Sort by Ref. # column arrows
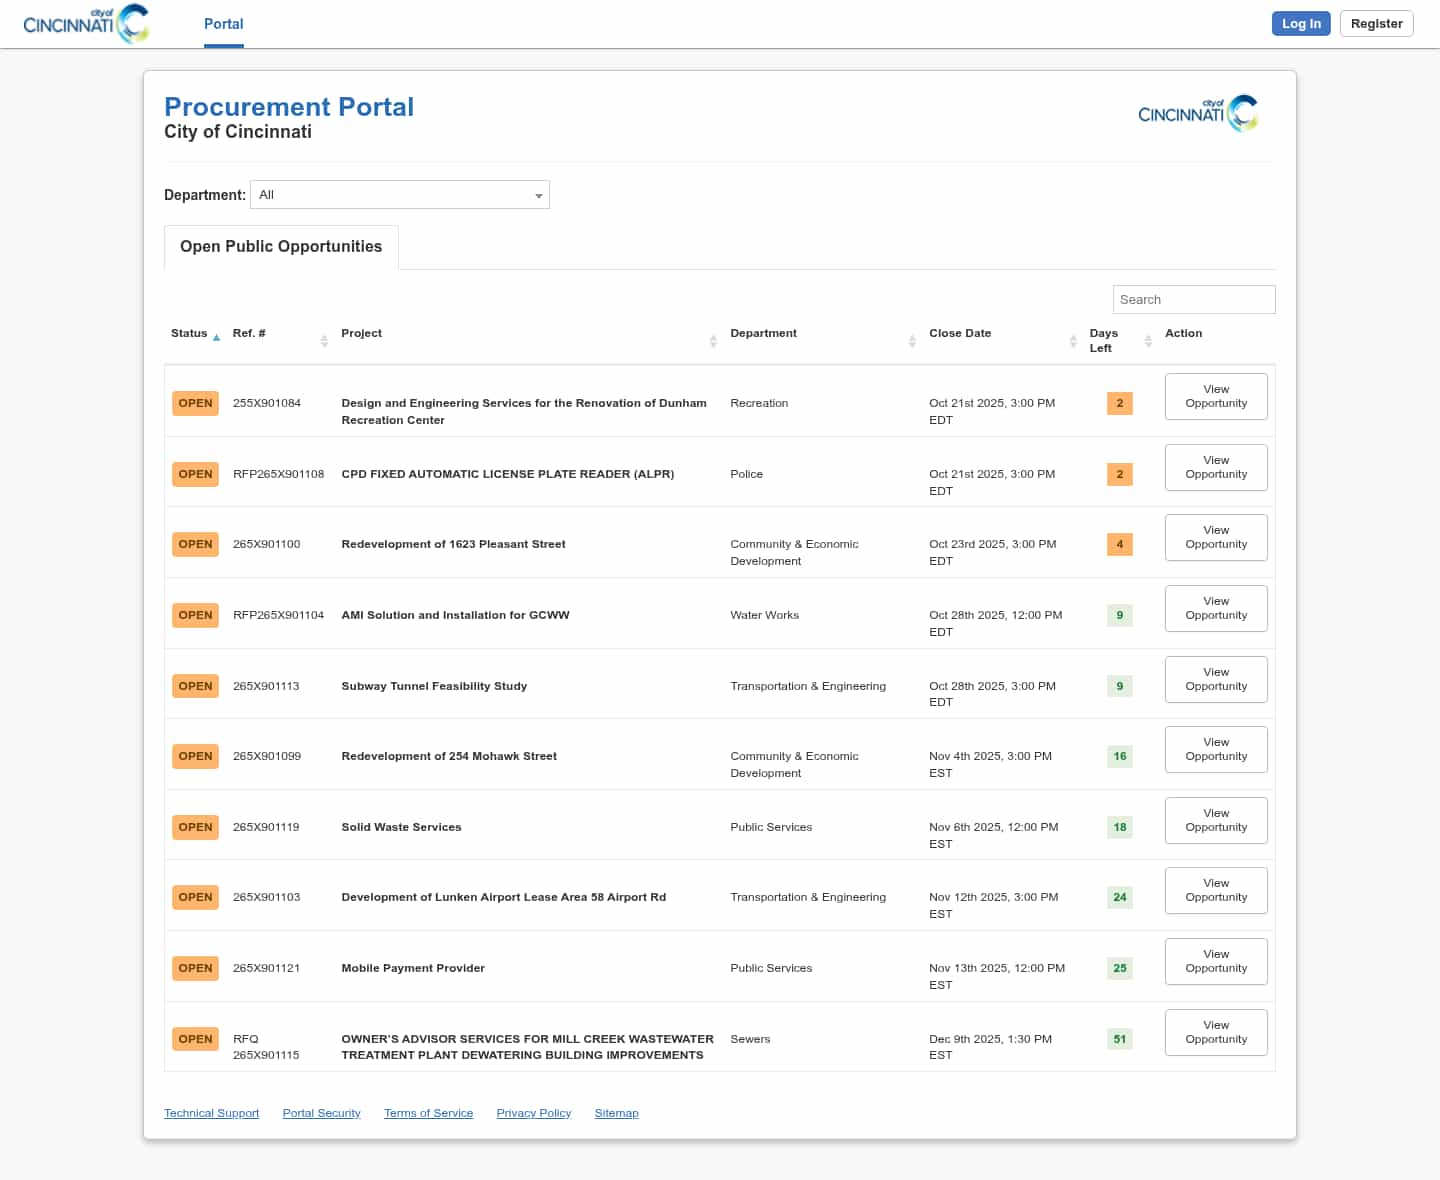 [324, 341]
